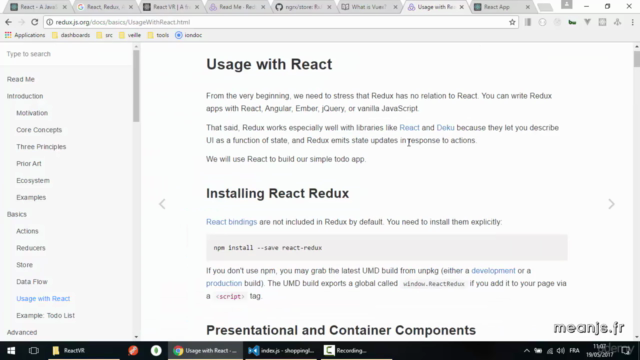Open the React bindings link
This screenshot has width=640, height=360.
tap(231, 222)
